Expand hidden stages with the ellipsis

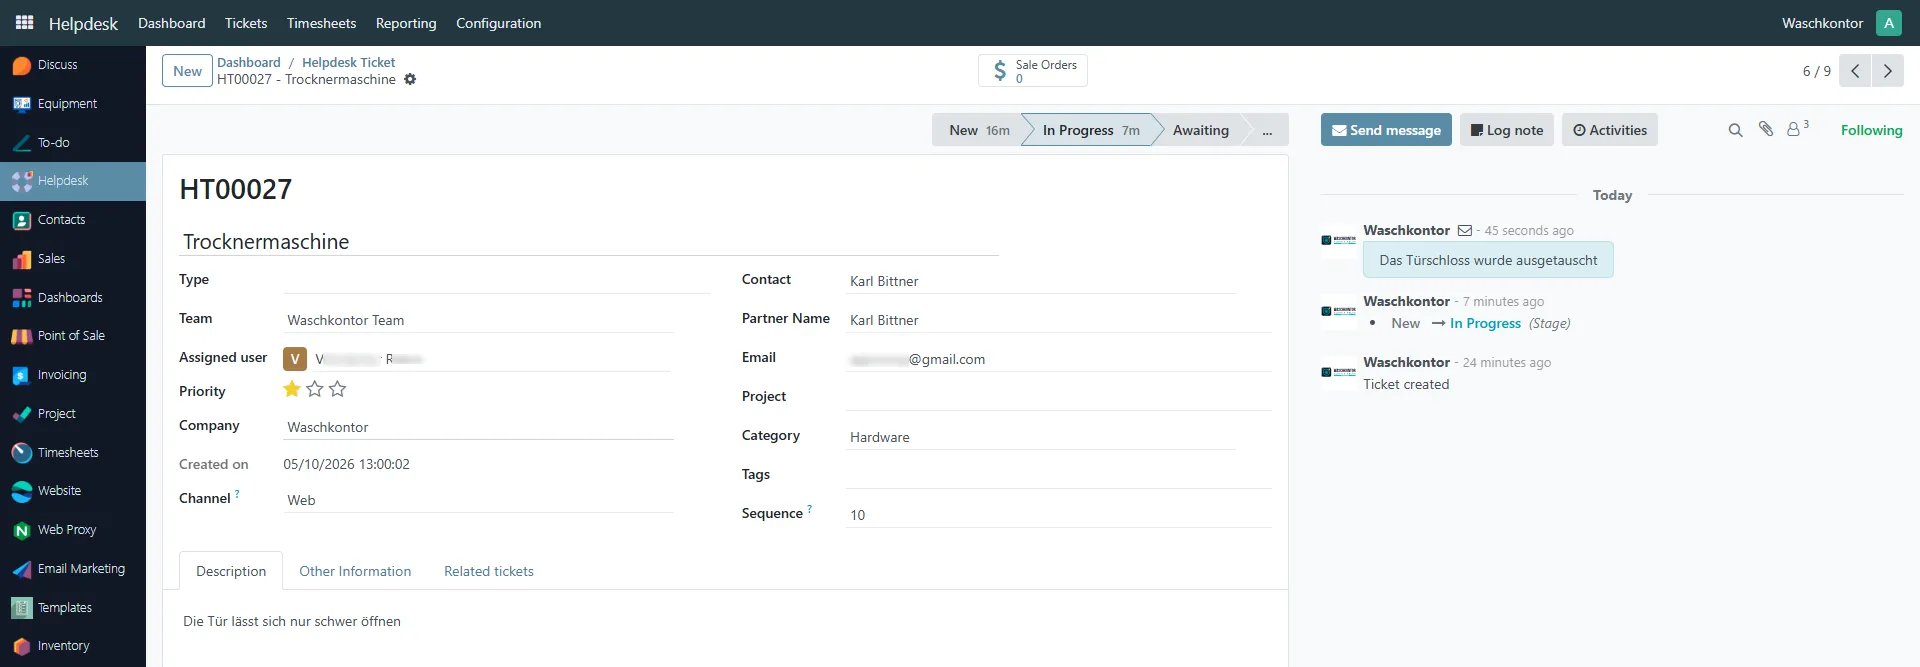1267,130
